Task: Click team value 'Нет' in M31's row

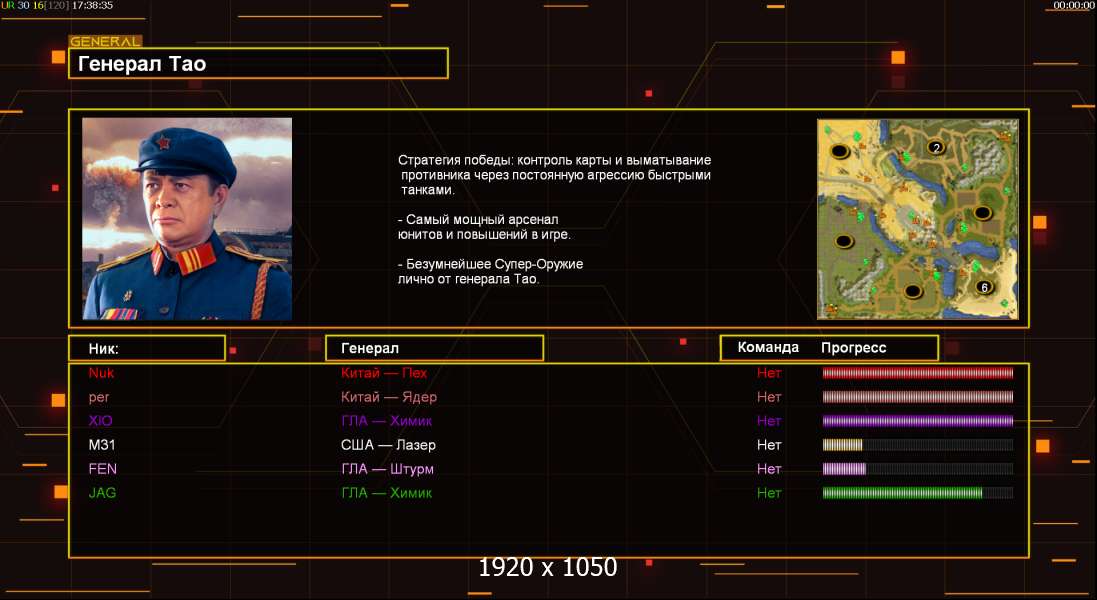Action: pos(769,445)
